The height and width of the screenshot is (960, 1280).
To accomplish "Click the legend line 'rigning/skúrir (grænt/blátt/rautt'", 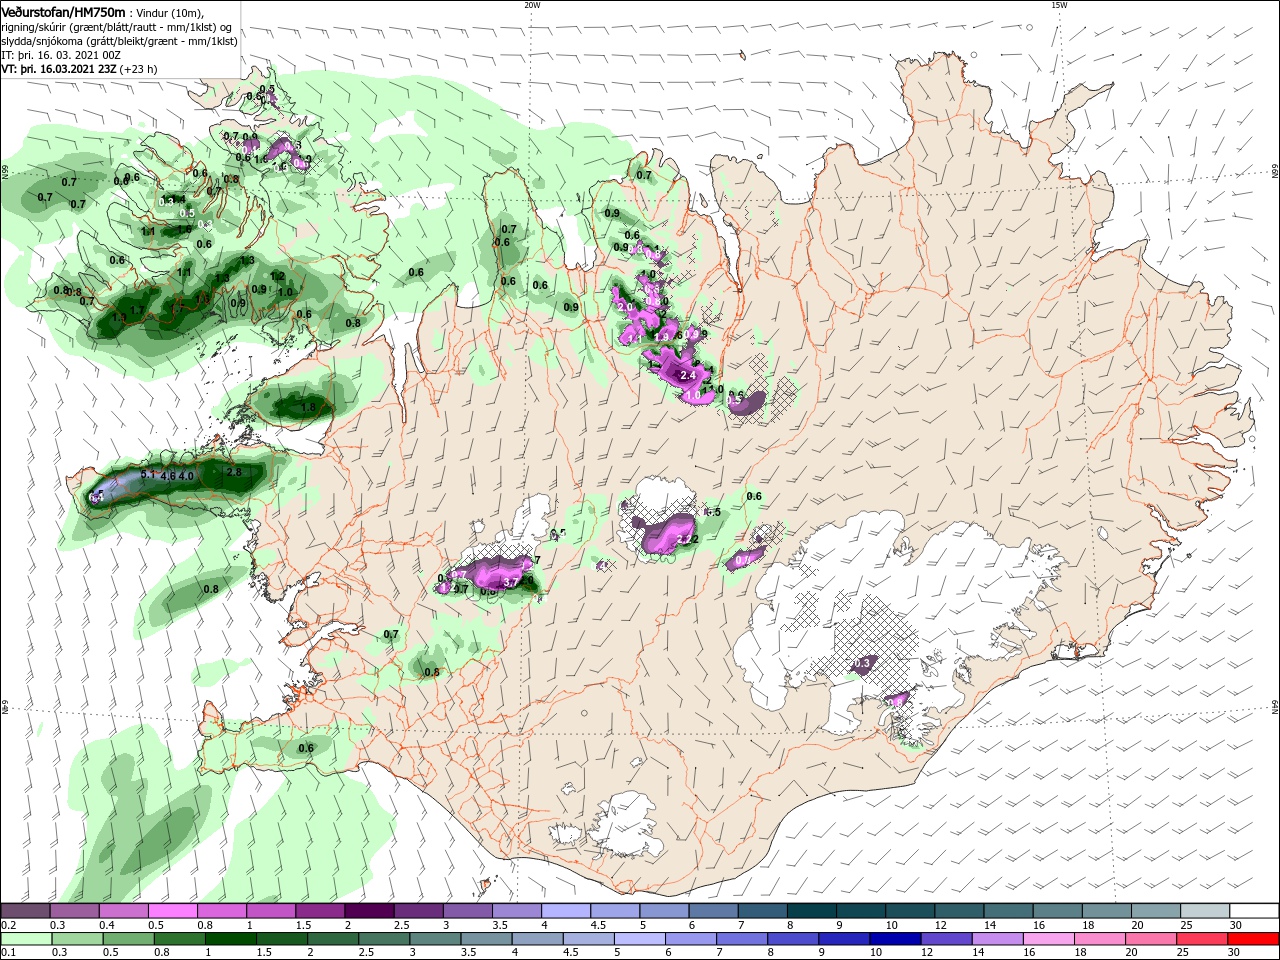I will 79,27.
